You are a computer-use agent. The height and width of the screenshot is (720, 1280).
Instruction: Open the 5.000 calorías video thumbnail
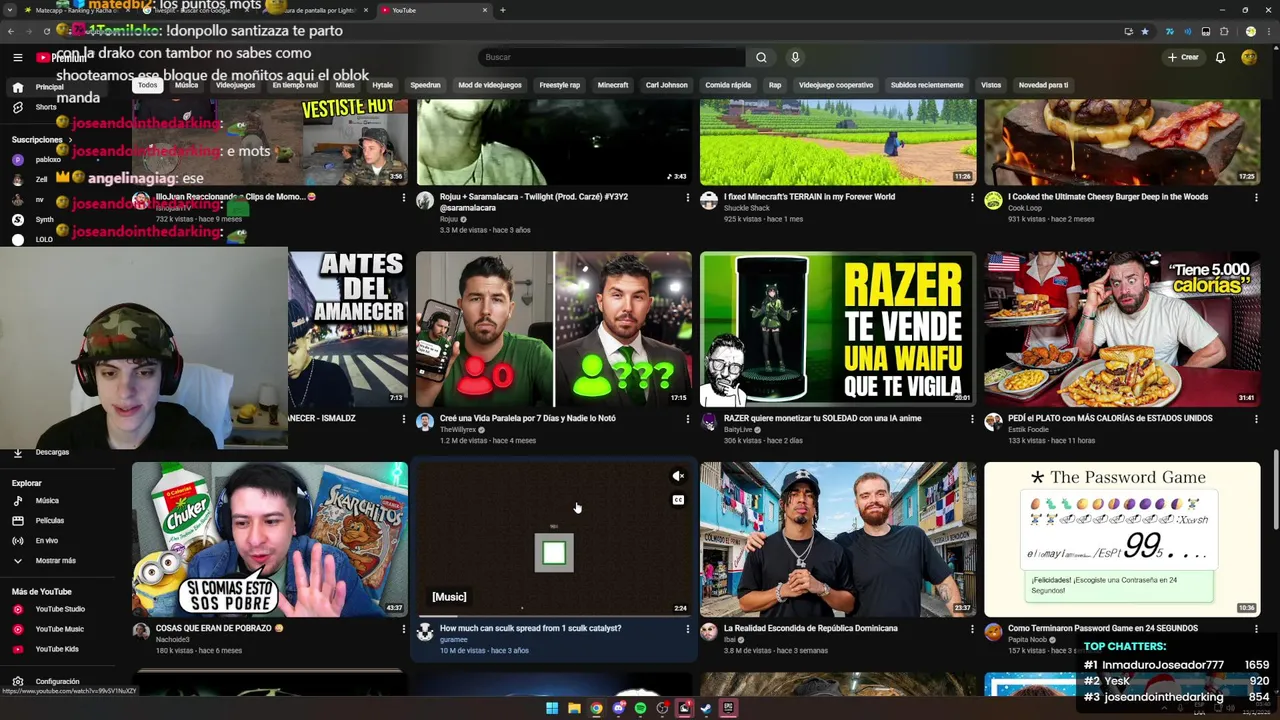pyautogui.click(x=1122, y=329)
